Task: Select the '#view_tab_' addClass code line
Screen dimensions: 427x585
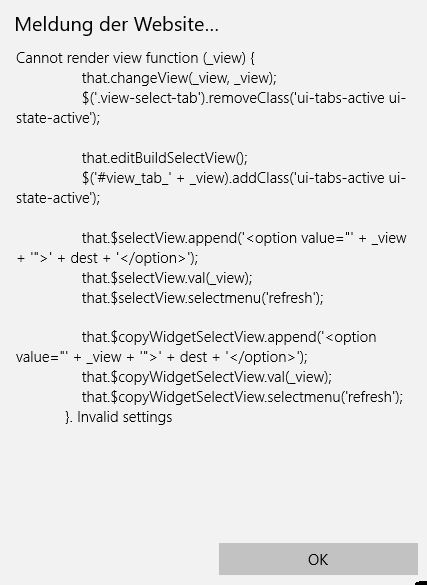Action: coord(244,178)
